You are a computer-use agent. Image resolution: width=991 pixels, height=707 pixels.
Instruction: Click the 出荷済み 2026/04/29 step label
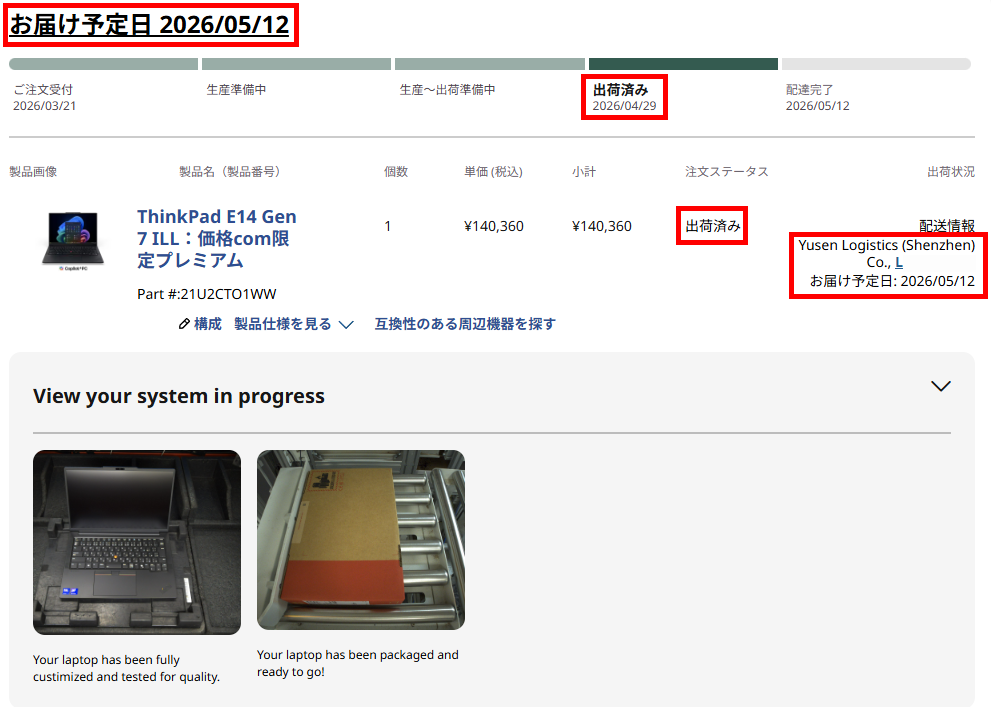click(624, 98)
